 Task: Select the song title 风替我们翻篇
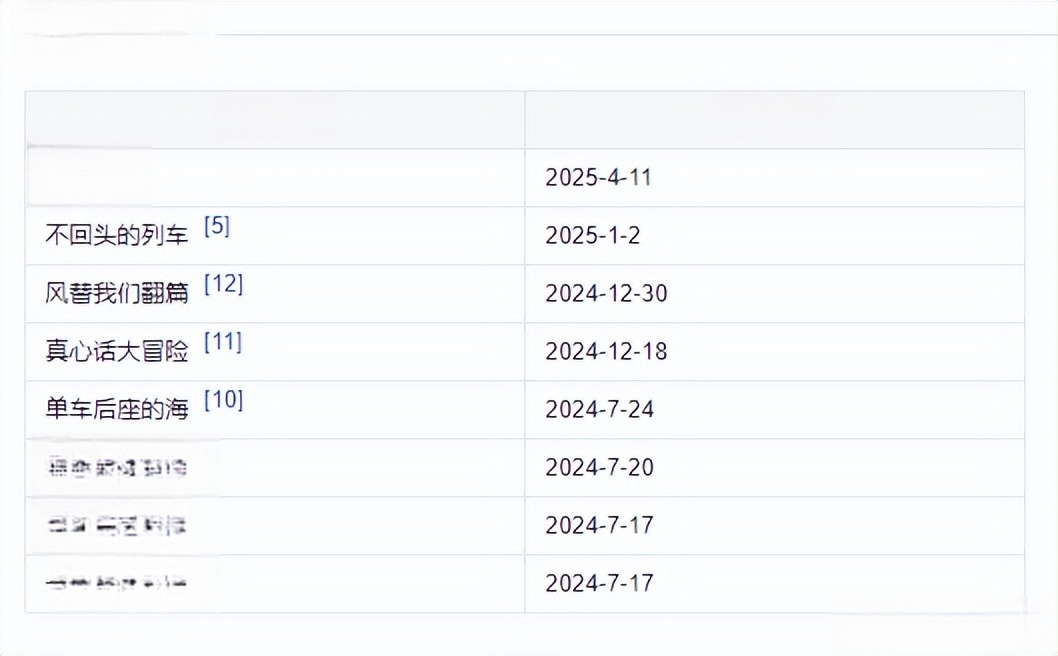(117, 294)
